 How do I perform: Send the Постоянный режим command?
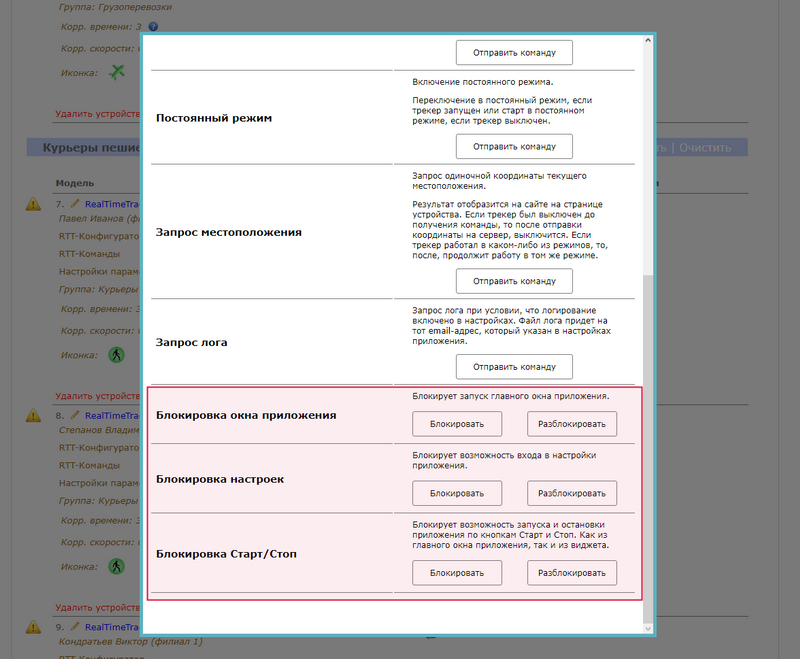tap(514, 146)
